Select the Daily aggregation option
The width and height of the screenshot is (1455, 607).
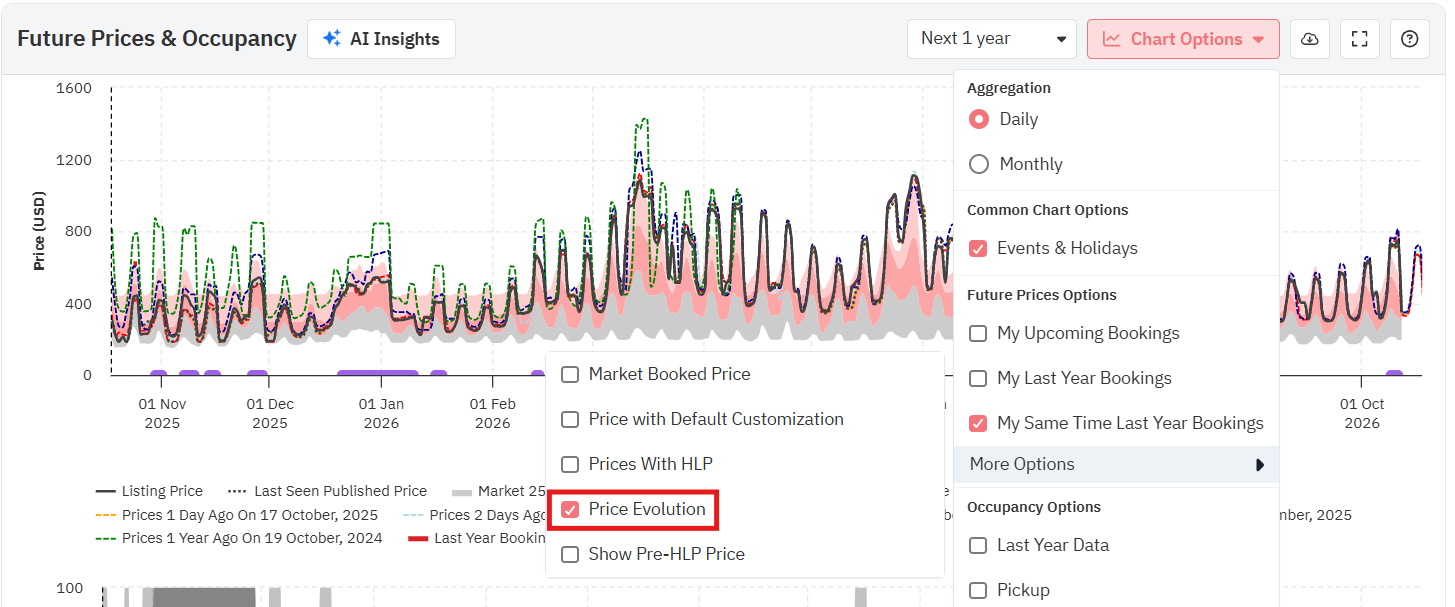pos(979,119)
